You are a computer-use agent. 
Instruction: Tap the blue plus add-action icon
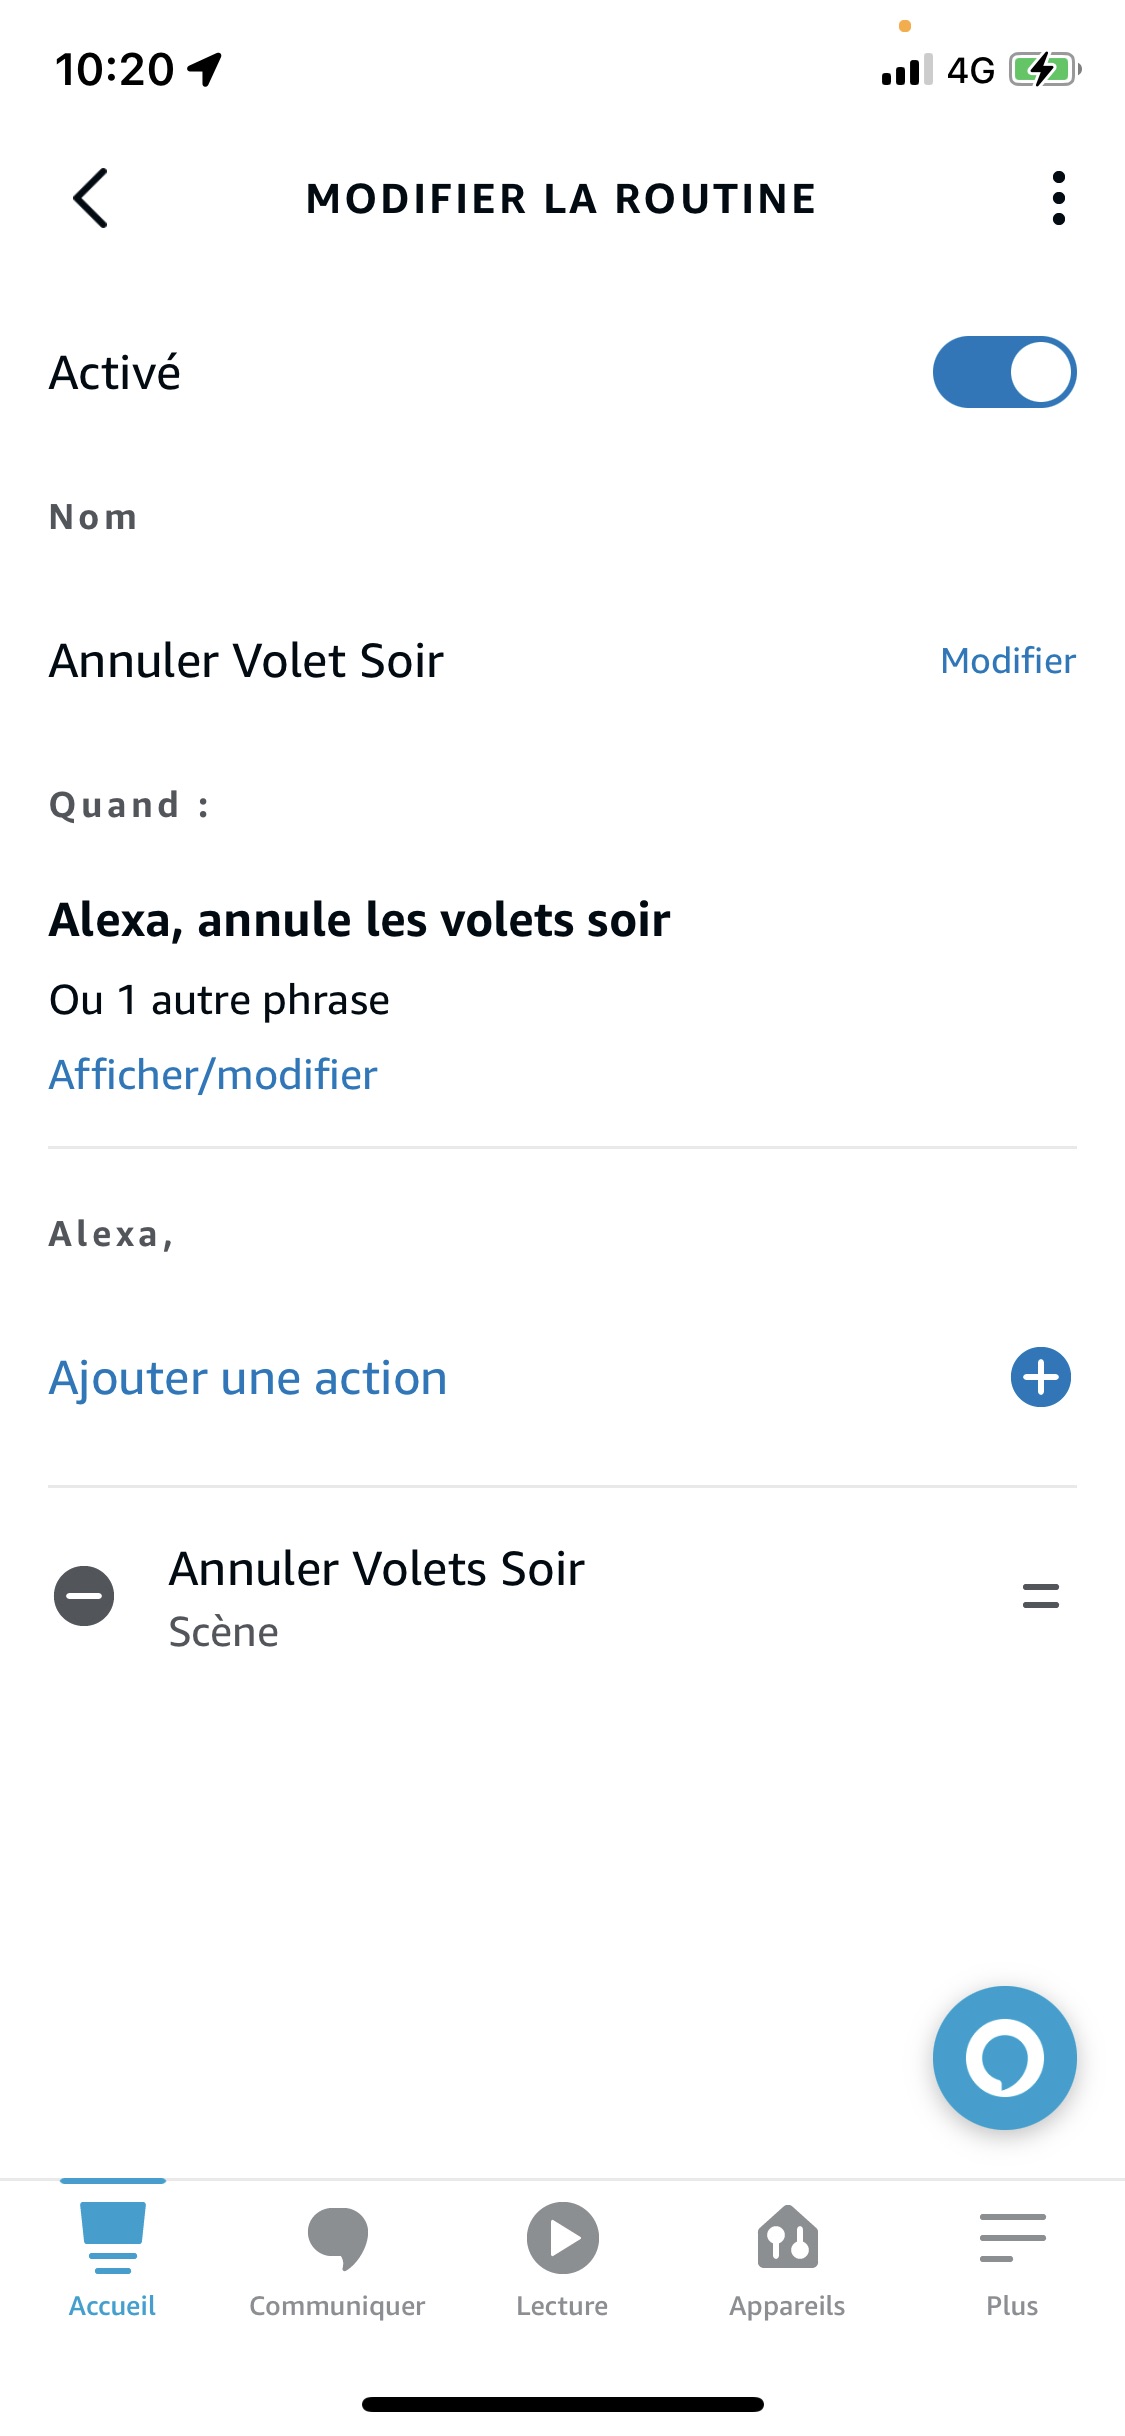pyautogui.click(x=1040, y=1377)
